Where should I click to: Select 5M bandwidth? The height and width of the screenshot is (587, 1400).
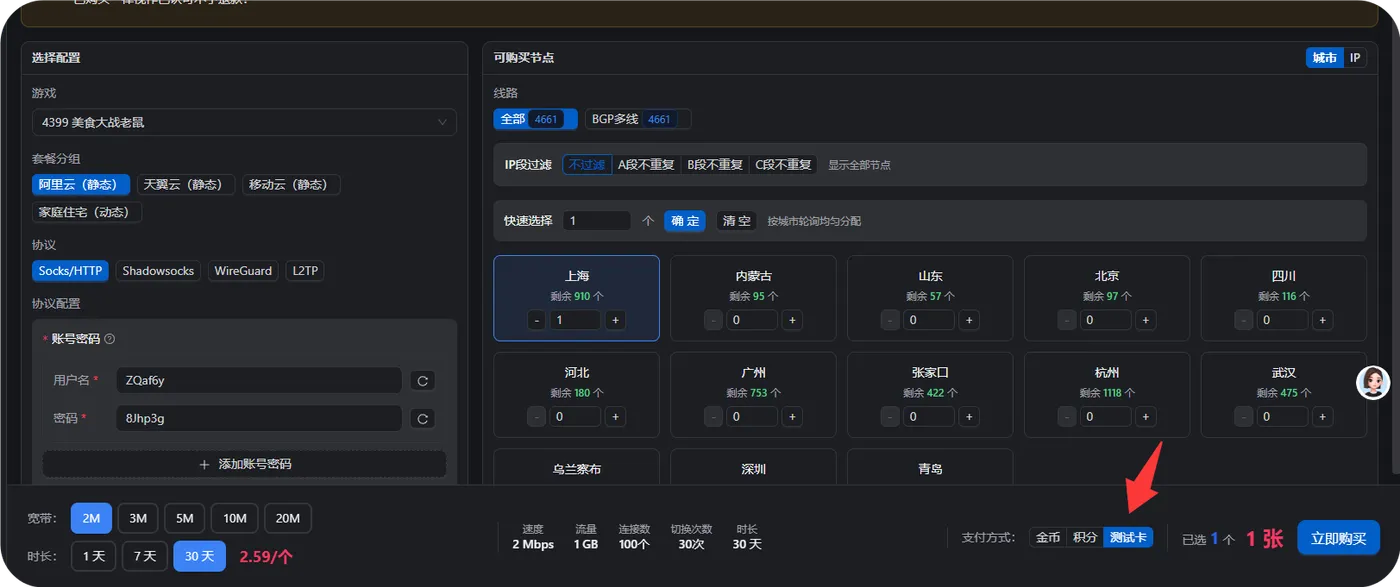point(185,518)
